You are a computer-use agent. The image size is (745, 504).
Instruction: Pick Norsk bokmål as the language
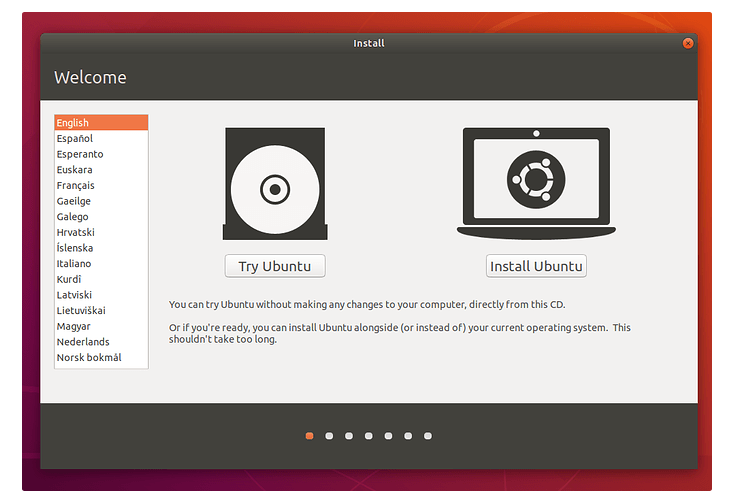point(101,358)
